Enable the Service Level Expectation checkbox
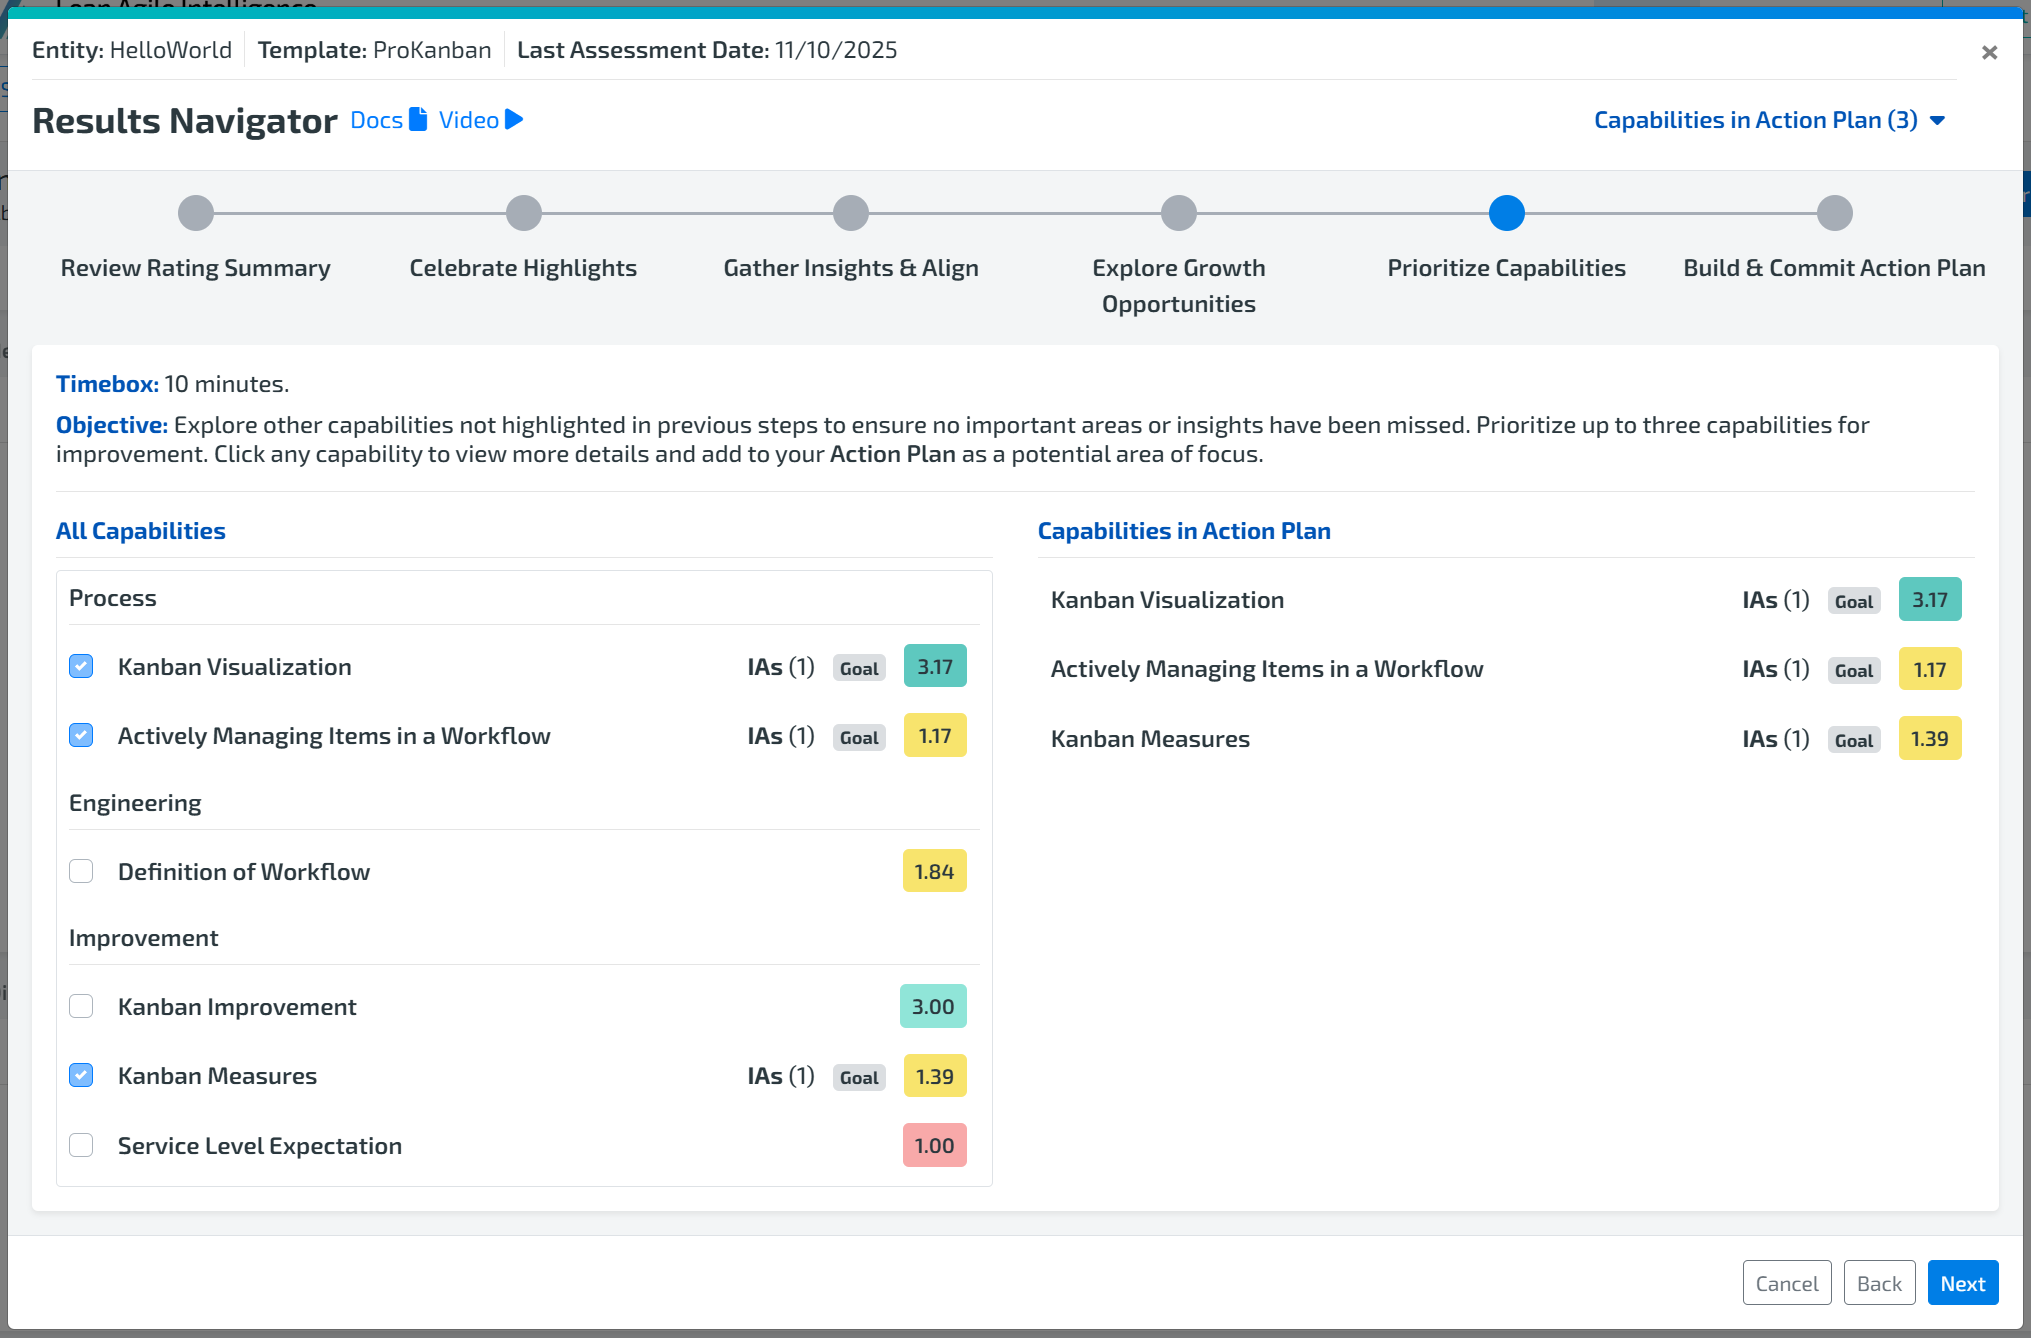Viewport: 2031px width, 1338px height. pyautogui.click(x=82, y=1146)
